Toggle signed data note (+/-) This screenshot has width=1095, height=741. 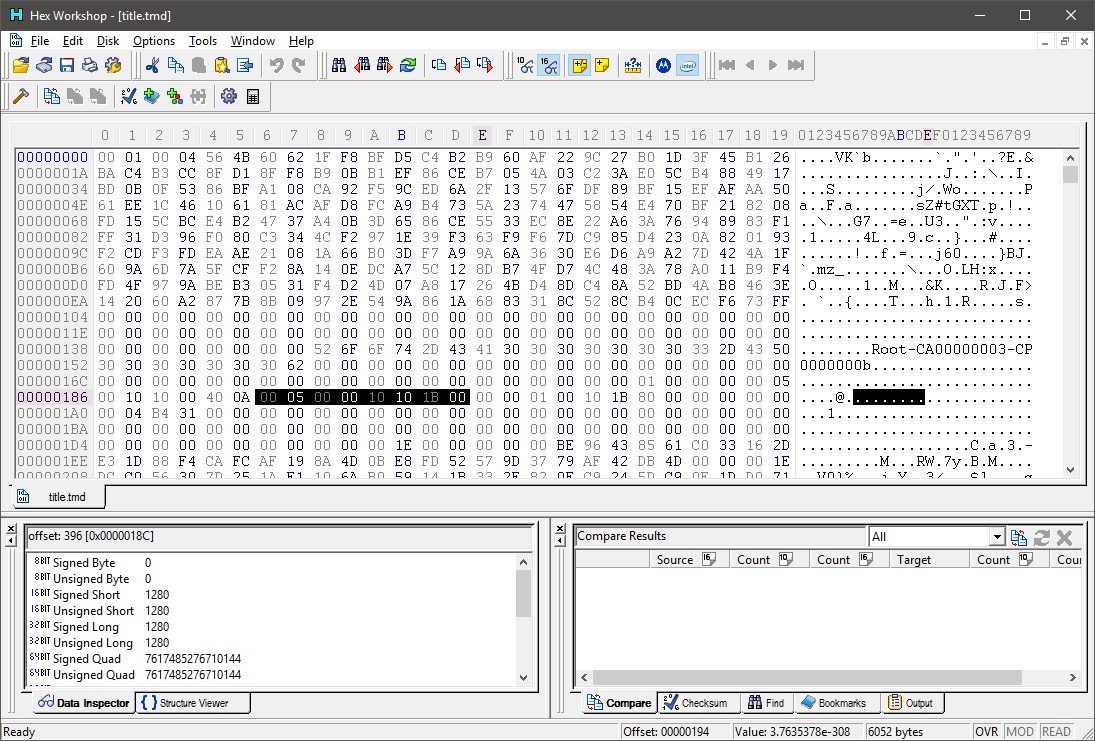click(x=579, y=66)
